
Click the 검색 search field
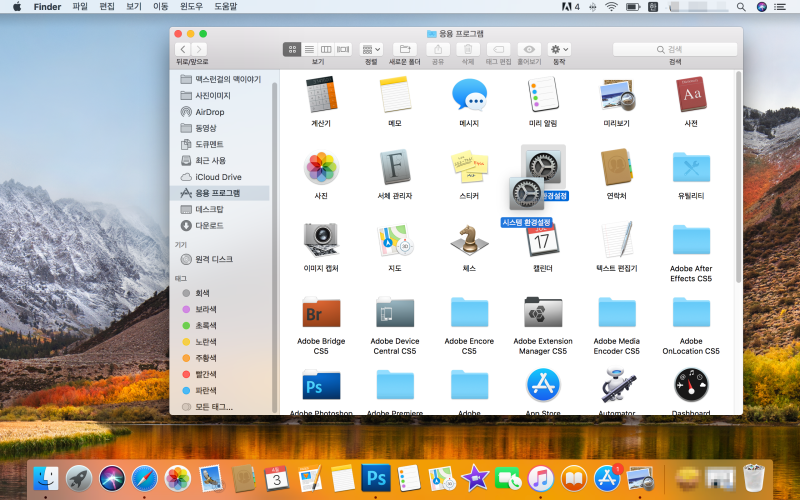pos(675,49)
